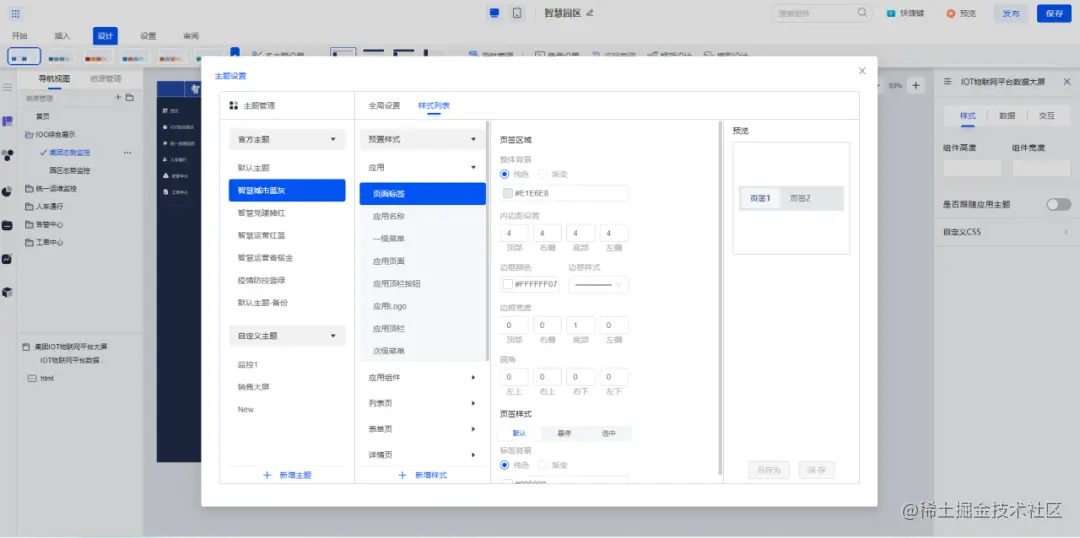Edit the 智慧园区 title pencil icon
This screenshot has width=1080, height=538.
(x=590, y=13)
